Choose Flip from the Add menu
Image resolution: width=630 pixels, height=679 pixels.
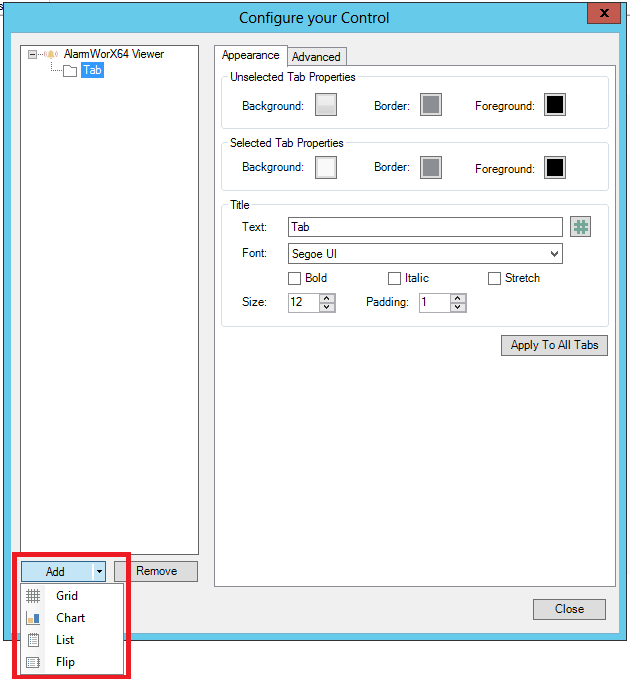pyautogui.click(x=72, y=662)
